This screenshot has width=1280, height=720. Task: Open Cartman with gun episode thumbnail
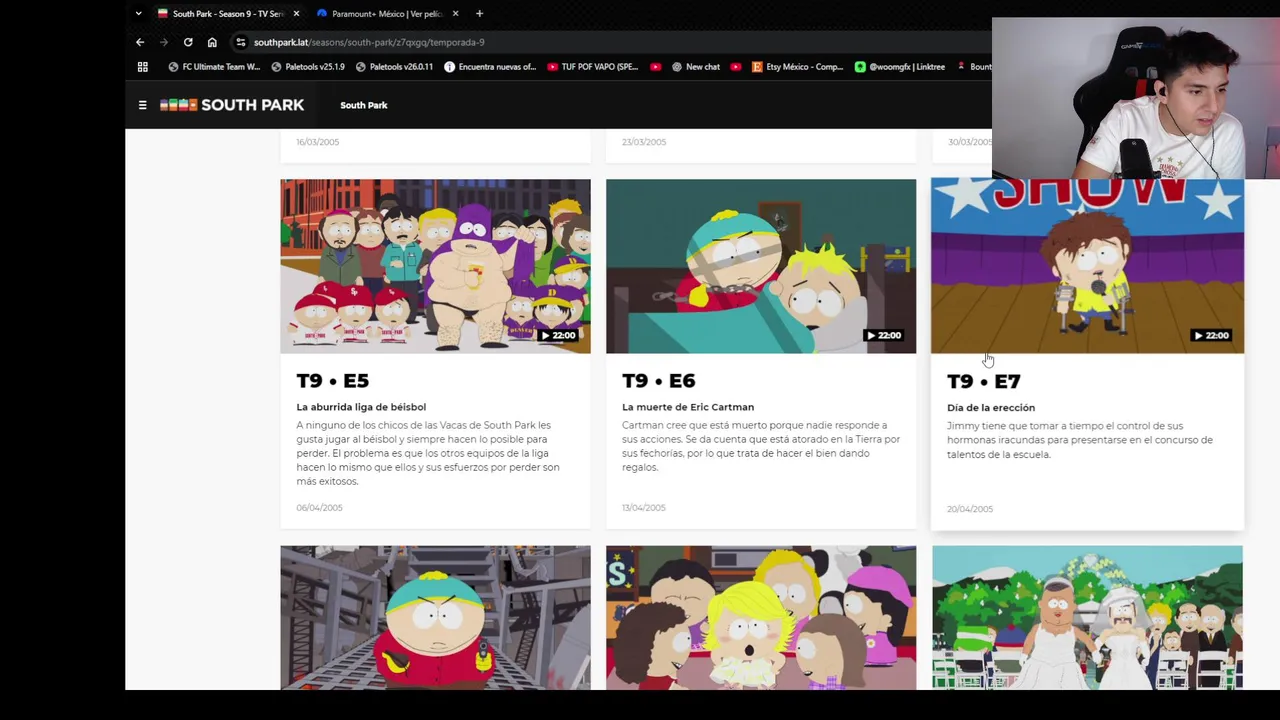click(435, 617)
